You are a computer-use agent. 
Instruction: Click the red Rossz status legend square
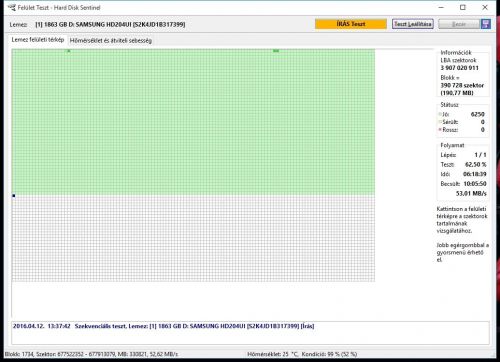click(440, 130)
